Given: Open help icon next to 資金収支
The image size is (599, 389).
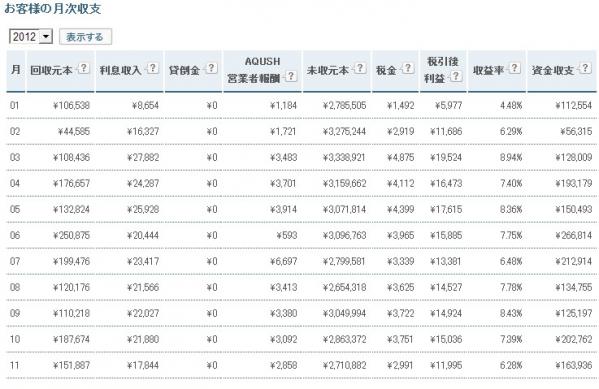Looking at the screenshot, I should tap(585, 68).
